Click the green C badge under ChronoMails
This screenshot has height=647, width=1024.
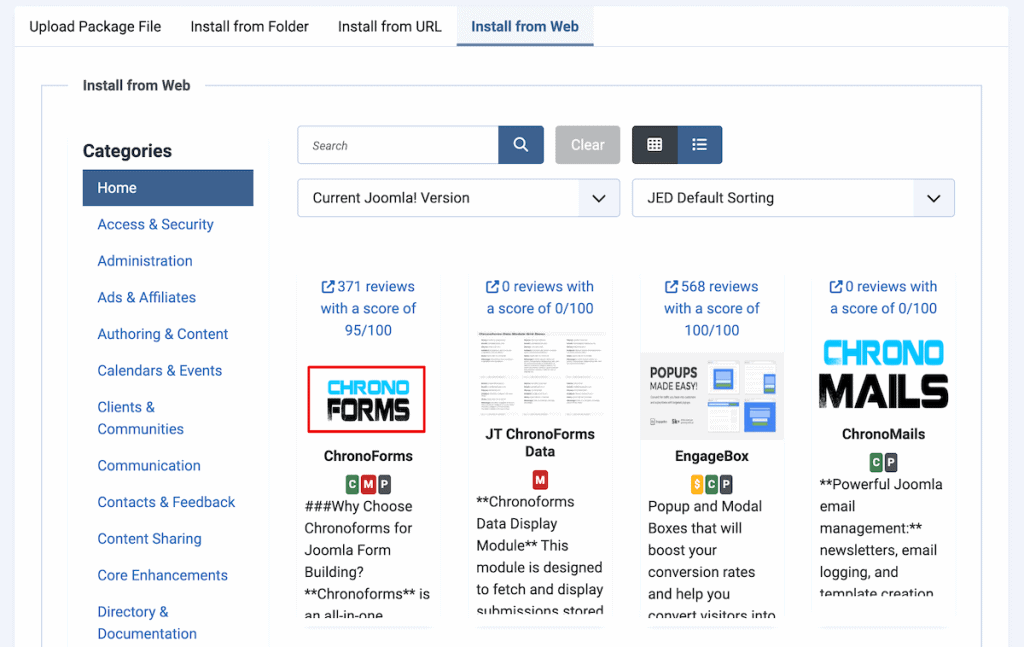876,462
